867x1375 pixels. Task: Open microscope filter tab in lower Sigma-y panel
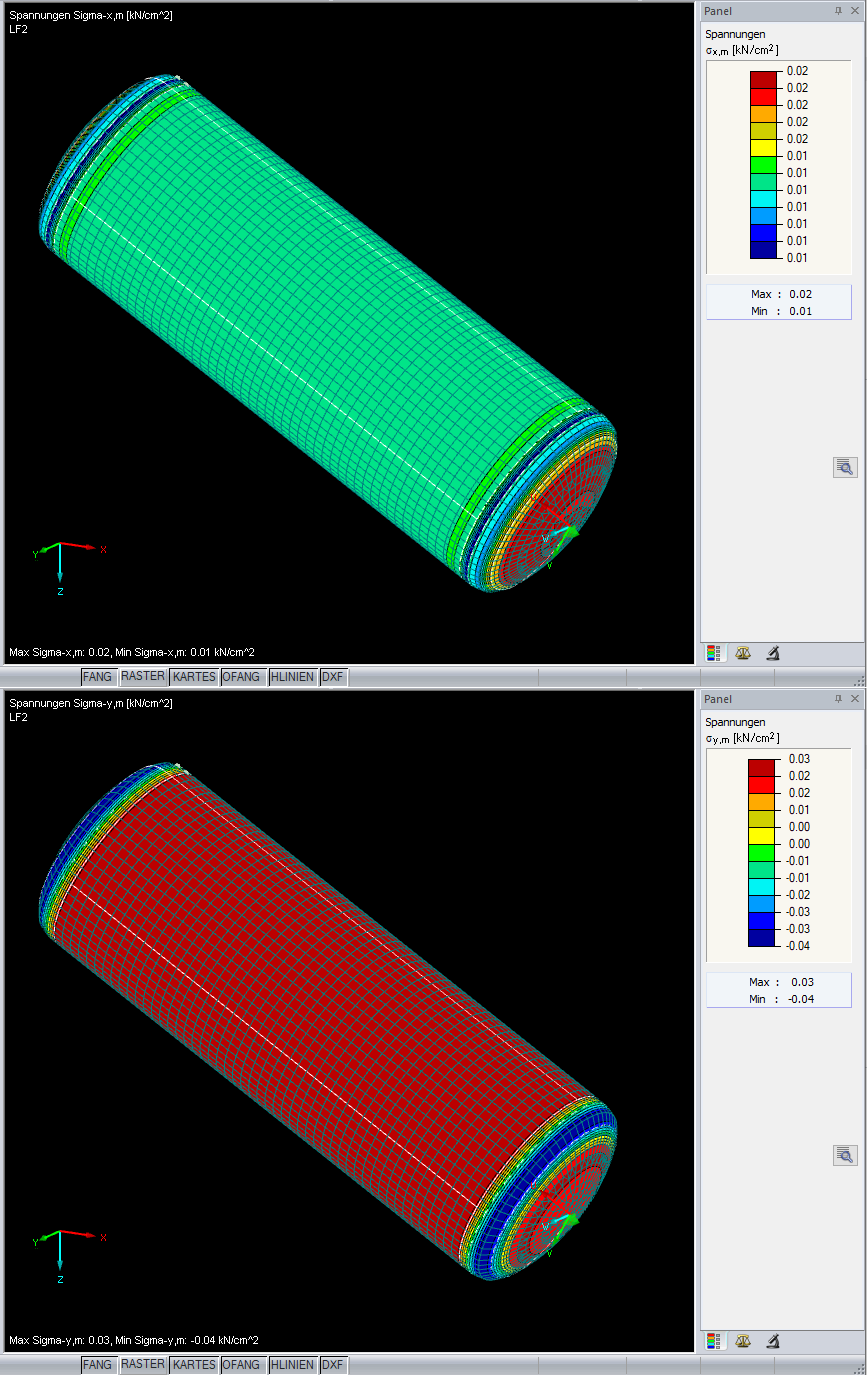(x=773, y=1341)
